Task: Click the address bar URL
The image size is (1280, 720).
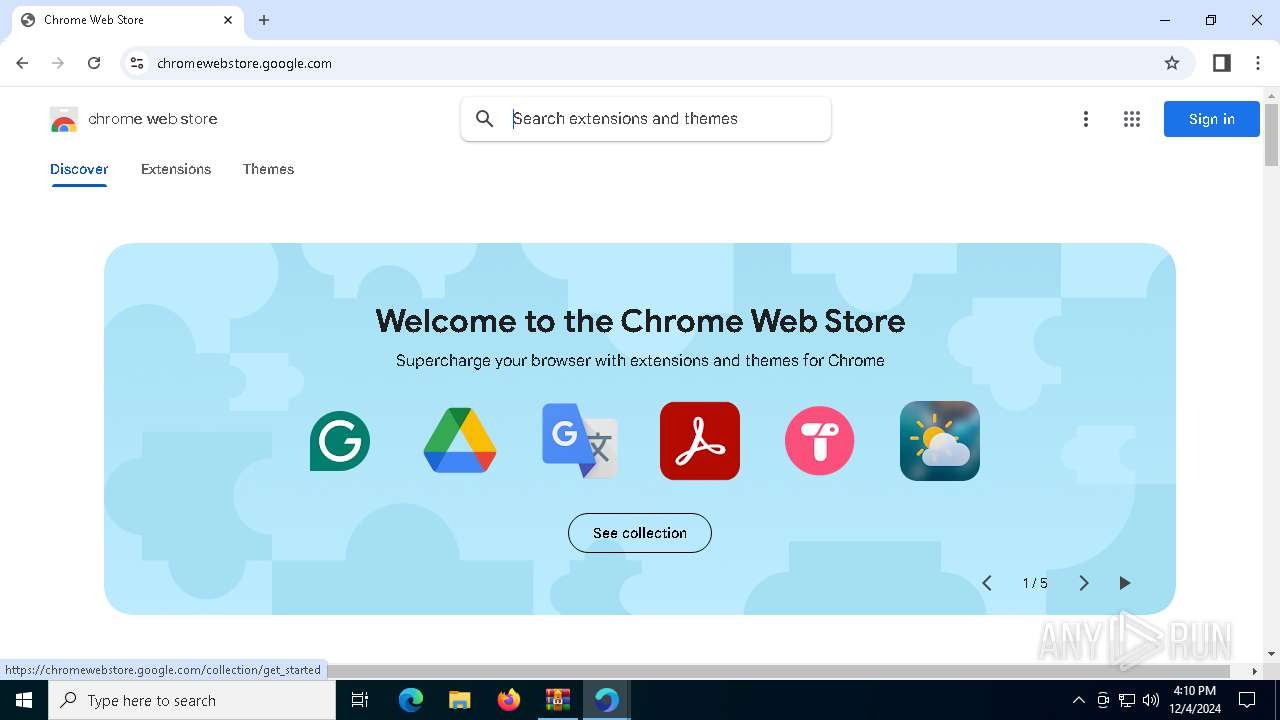Action: pos(245,63)
